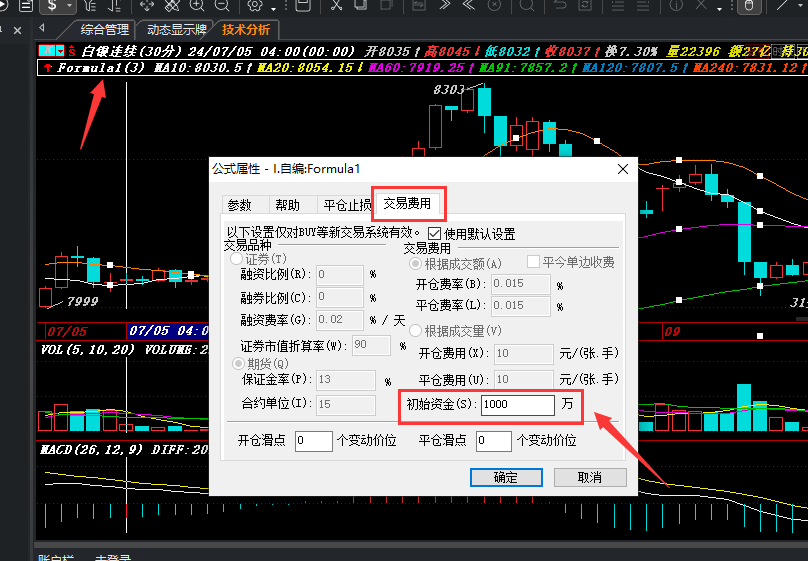Expand the cyan dropdown before 白银连续
The width and height of the screenshot is (808, 561).
pyautogui.click(x=60, y=50)
